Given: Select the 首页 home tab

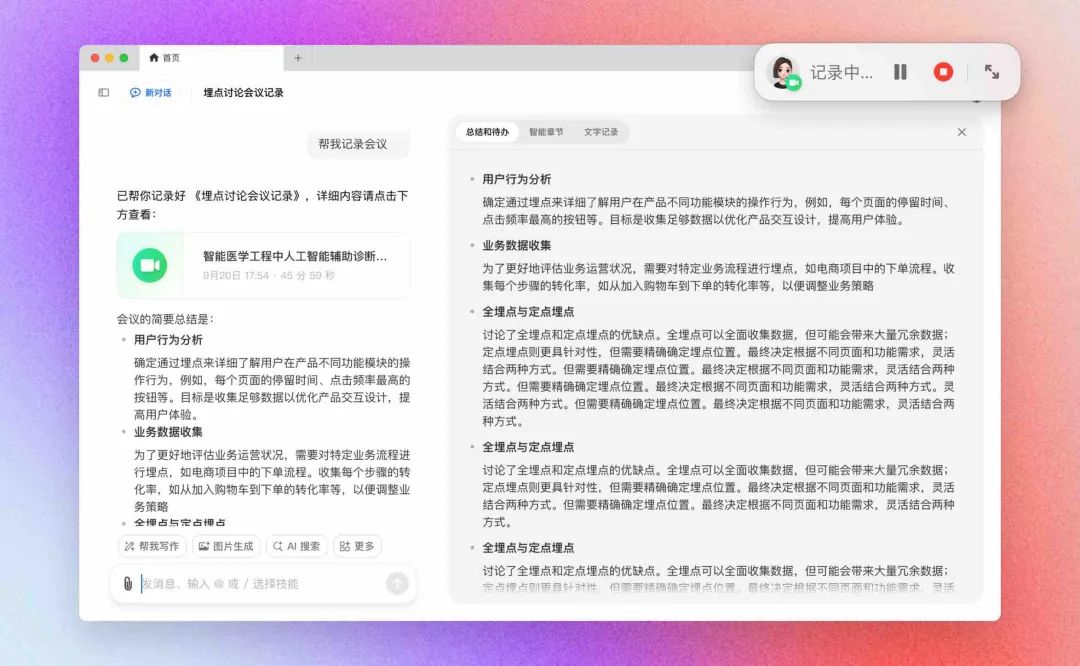Looking at the screenshot, I should click(211, 58).
